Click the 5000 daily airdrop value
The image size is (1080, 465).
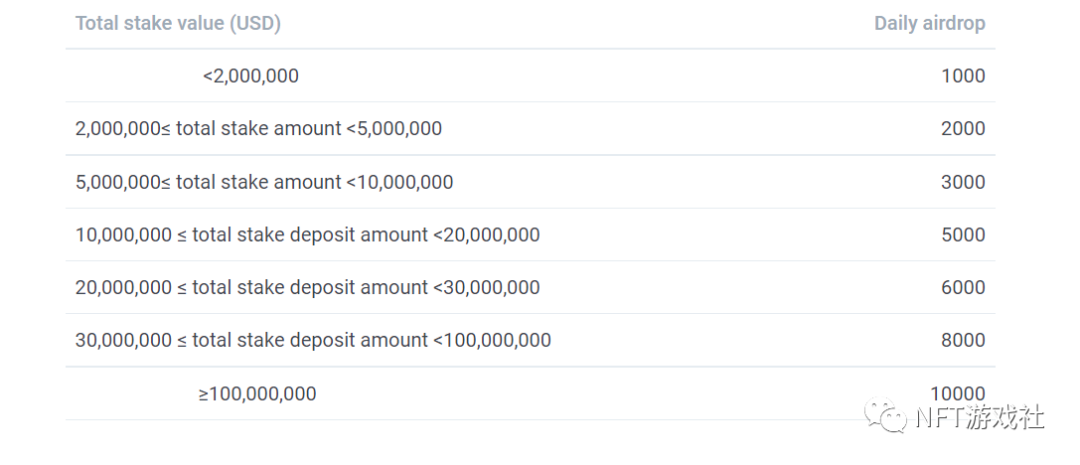962,235
